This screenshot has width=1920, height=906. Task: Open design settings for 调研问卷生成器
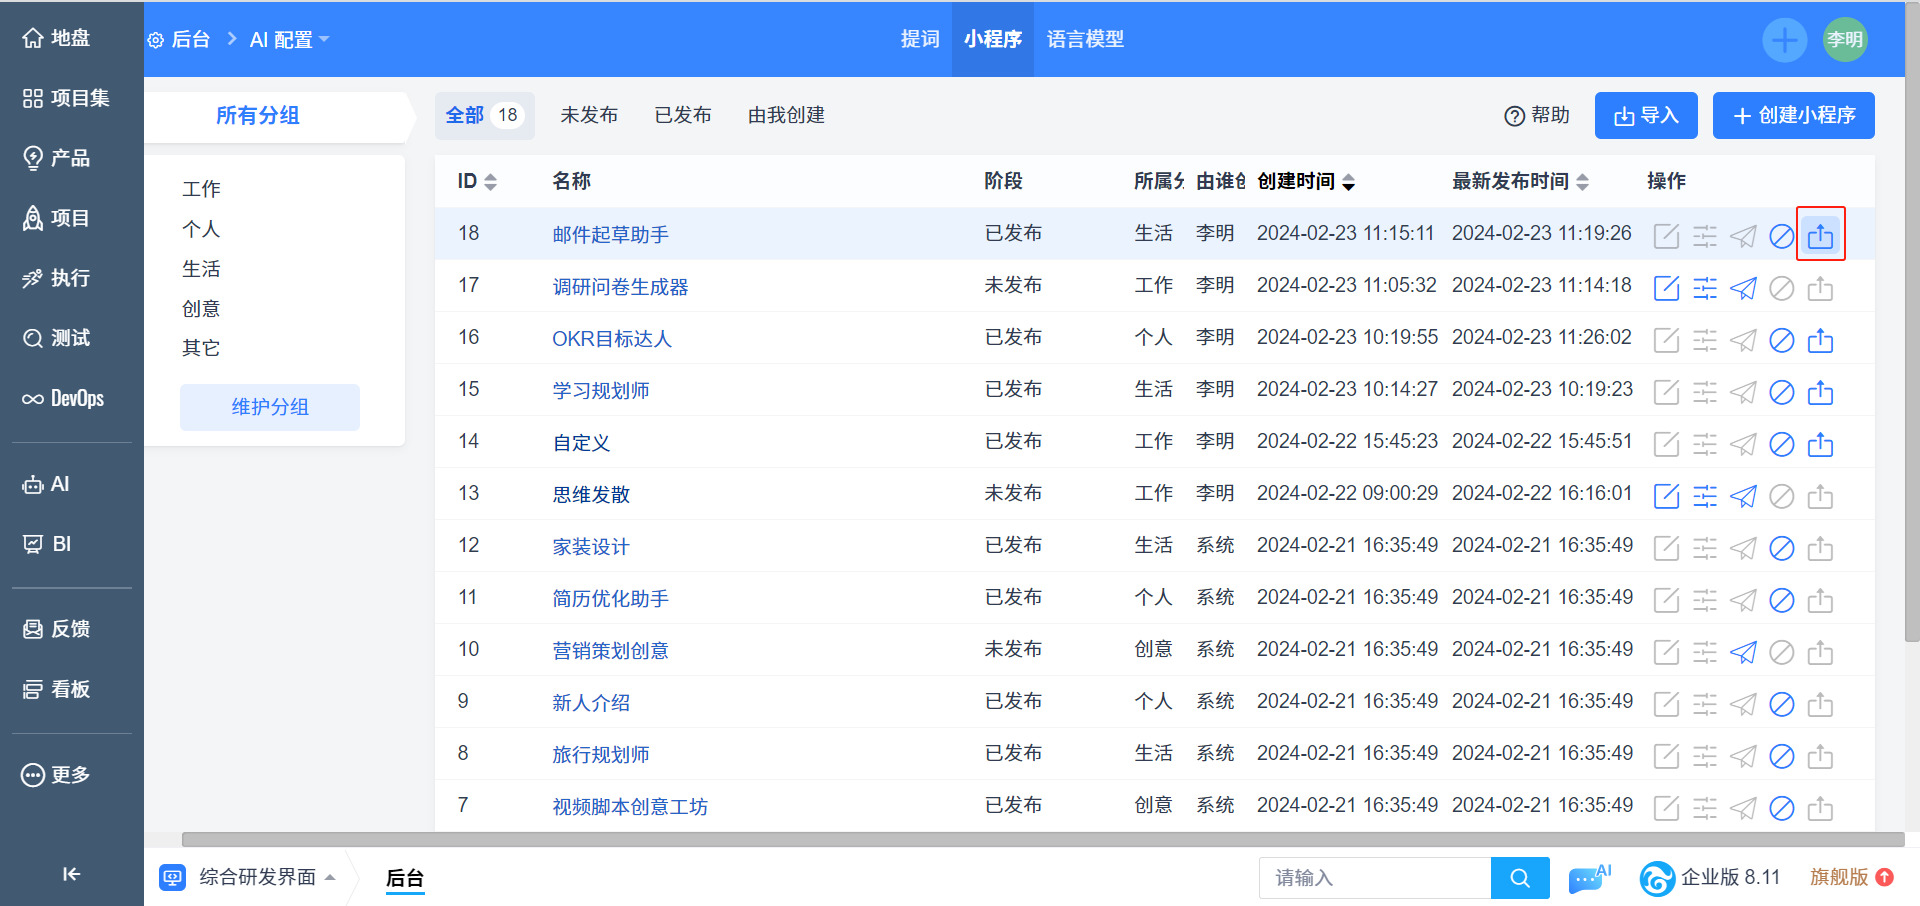pos(1705,288)
